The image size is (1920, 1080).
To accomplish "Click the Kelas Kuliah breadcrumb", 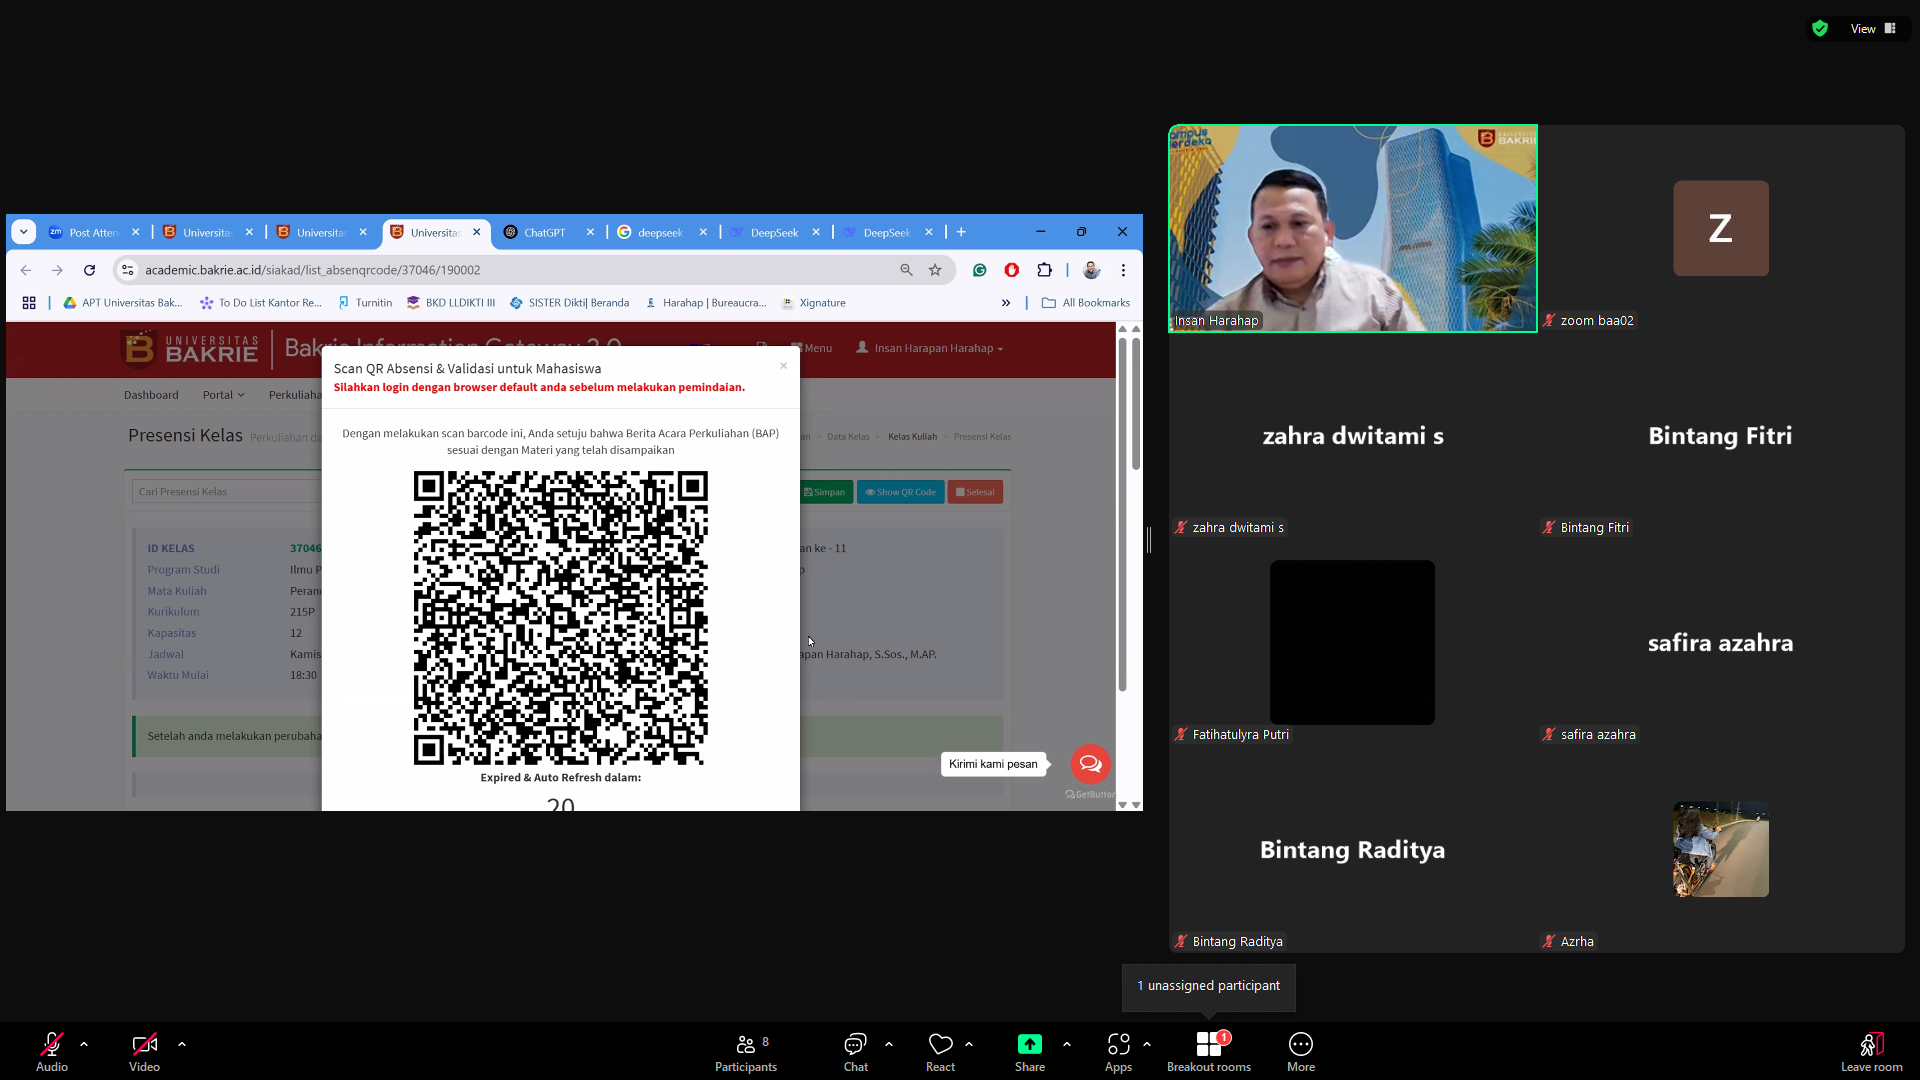I will click(x=912, y=437).
